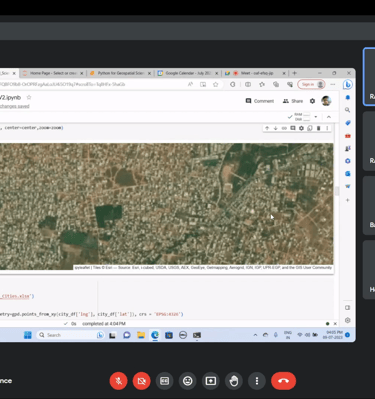This screenshot has width=375, height=399.
Task: Open the Chat app on taskbar
Action: (127, 335)
